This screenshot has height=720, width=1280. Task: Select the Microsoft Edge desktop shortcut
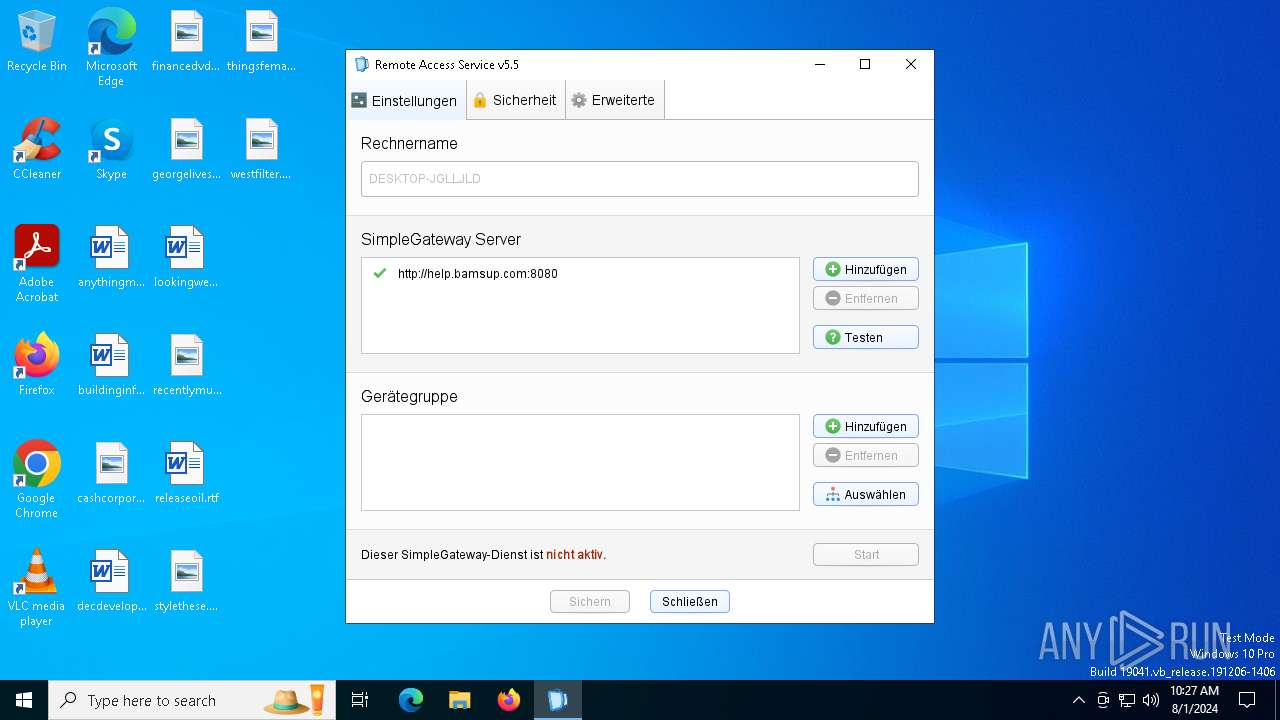pos(111,48)
